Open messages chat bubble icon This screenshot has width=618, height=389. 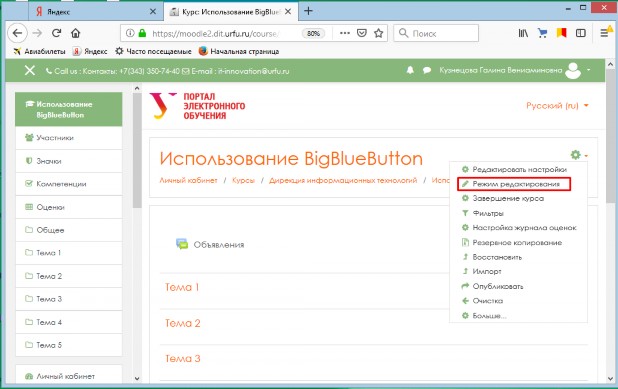427,71
